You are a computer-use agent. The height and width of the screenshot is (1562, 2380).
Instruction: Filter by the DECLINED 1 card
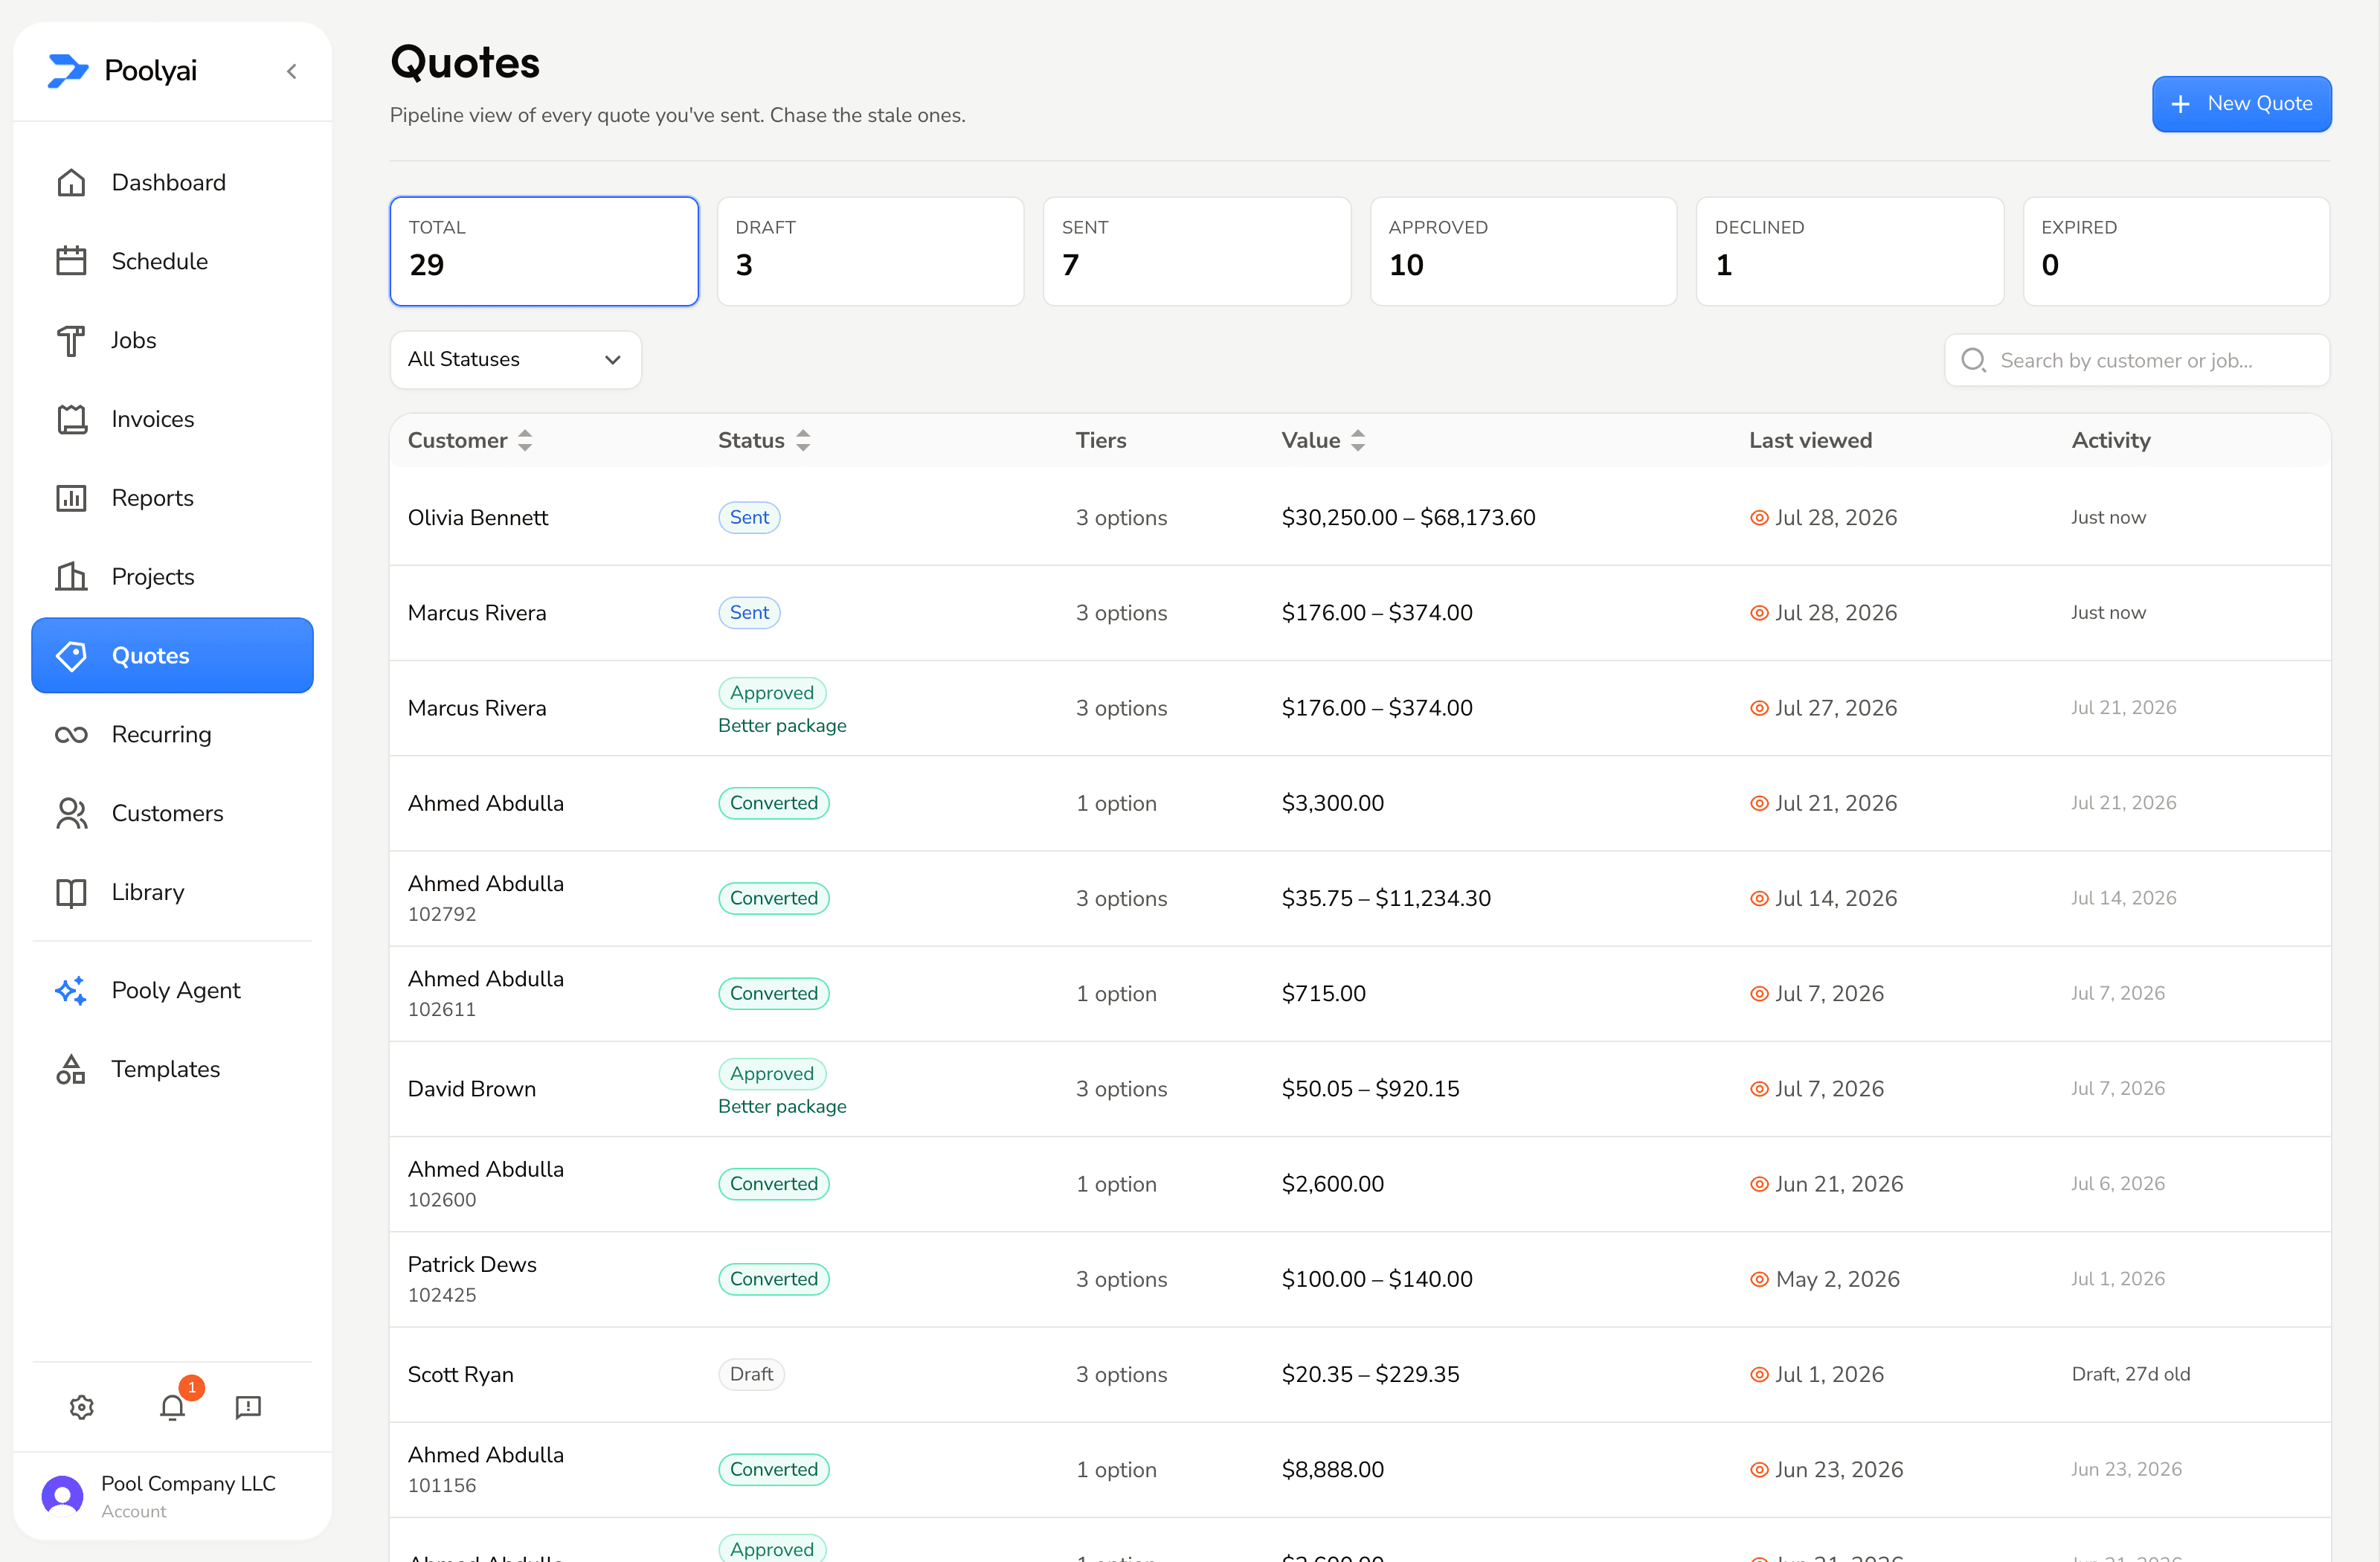pos(1850,251)
